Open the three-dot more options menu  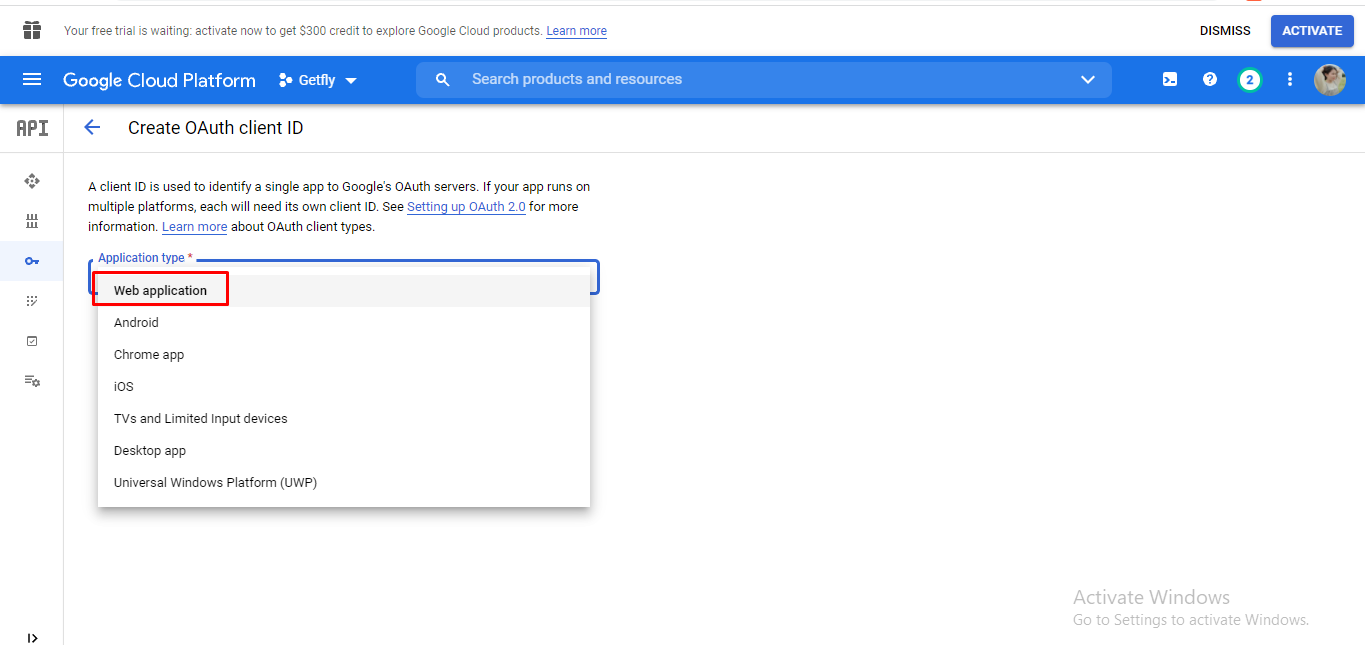point(1289,80)
